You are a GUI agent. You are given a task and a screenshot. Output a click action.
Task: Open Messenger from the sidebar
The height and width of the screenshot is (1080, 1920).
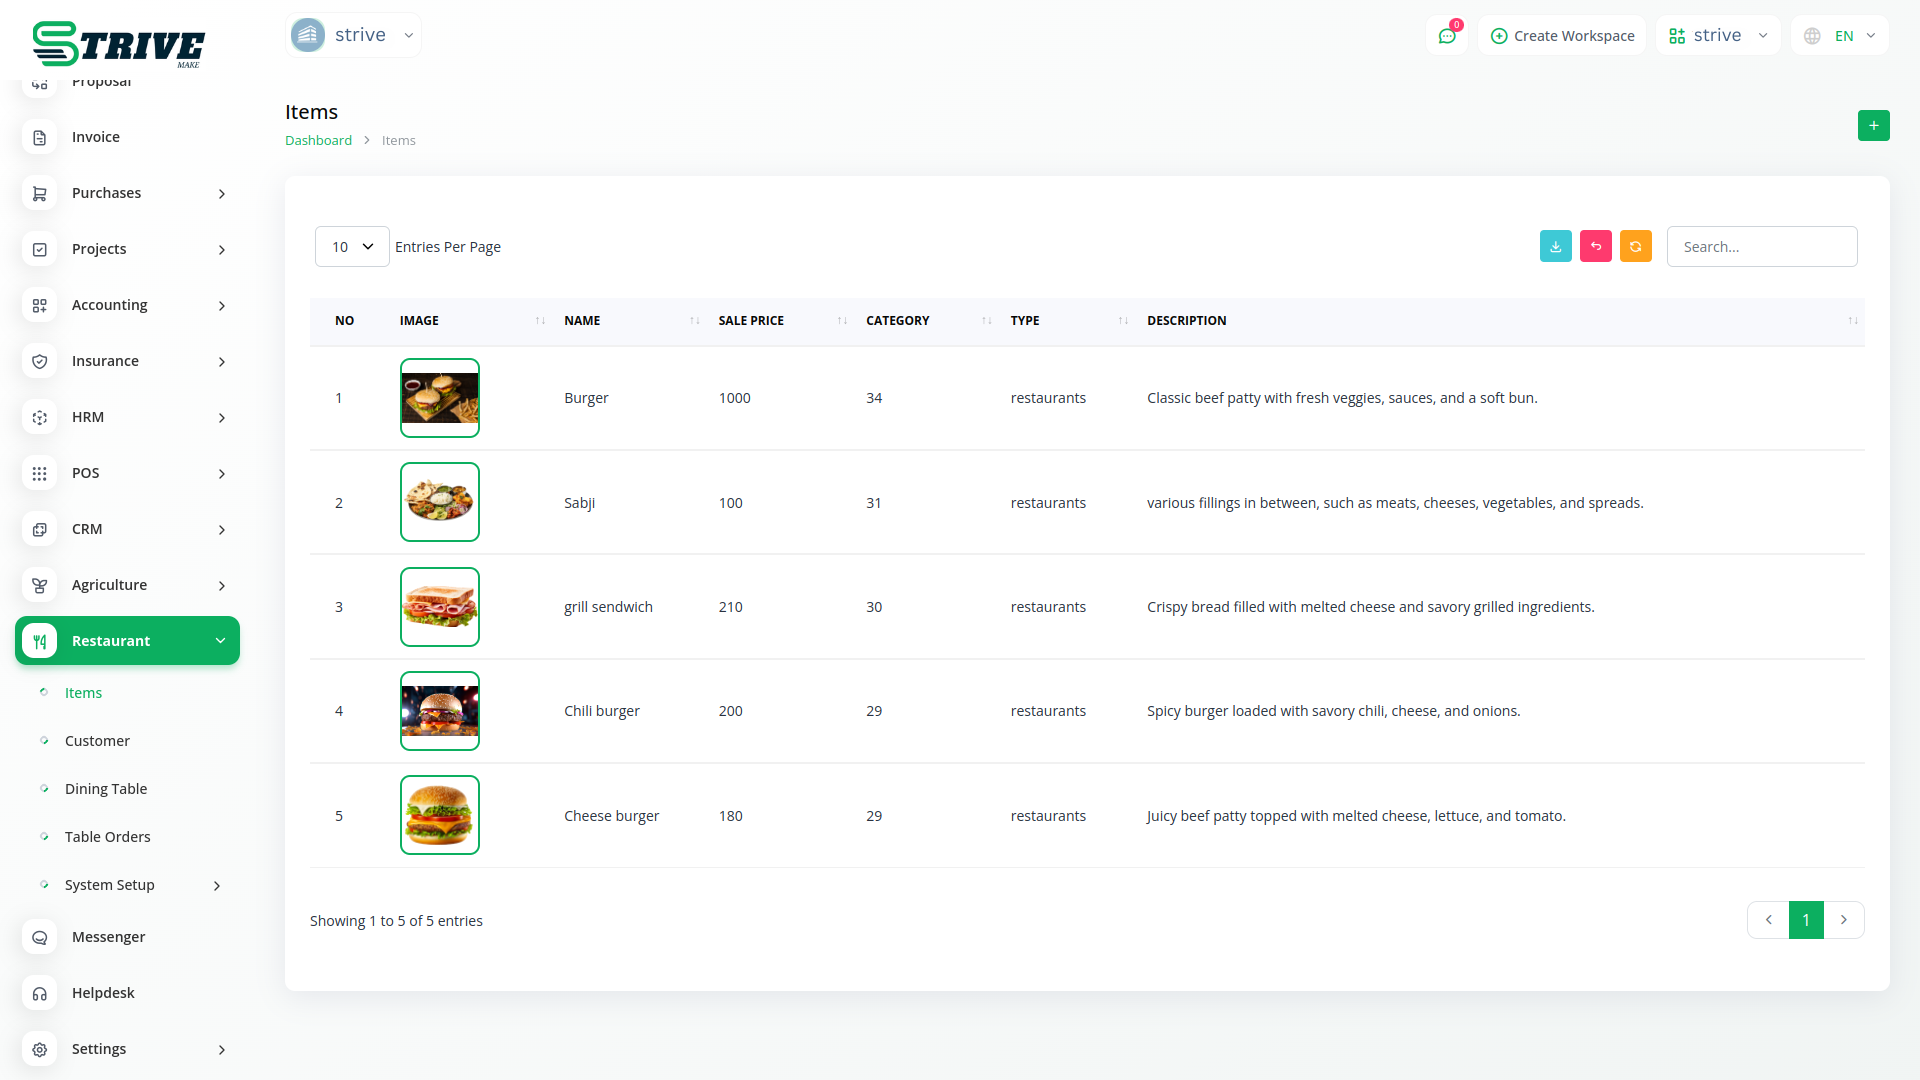coord(108,937)
